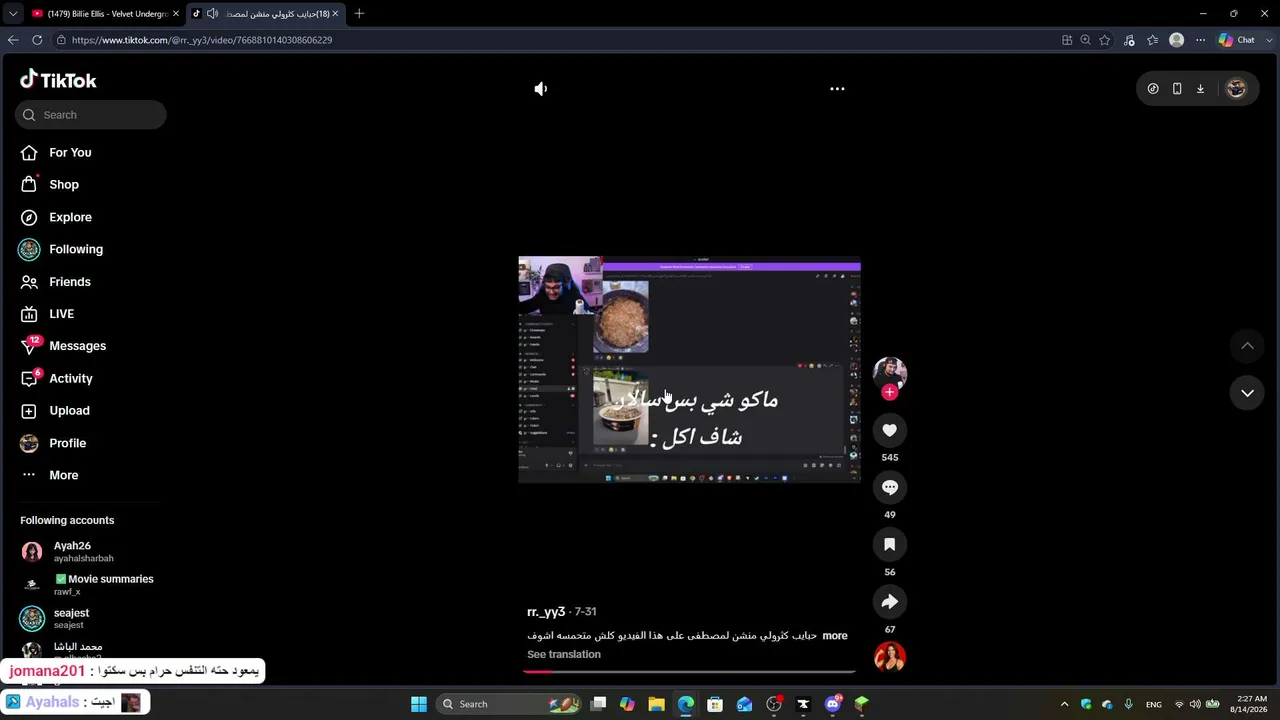1280x720 pixels.
Task: Like the video with the heart icon
Action: coord(890,430)
